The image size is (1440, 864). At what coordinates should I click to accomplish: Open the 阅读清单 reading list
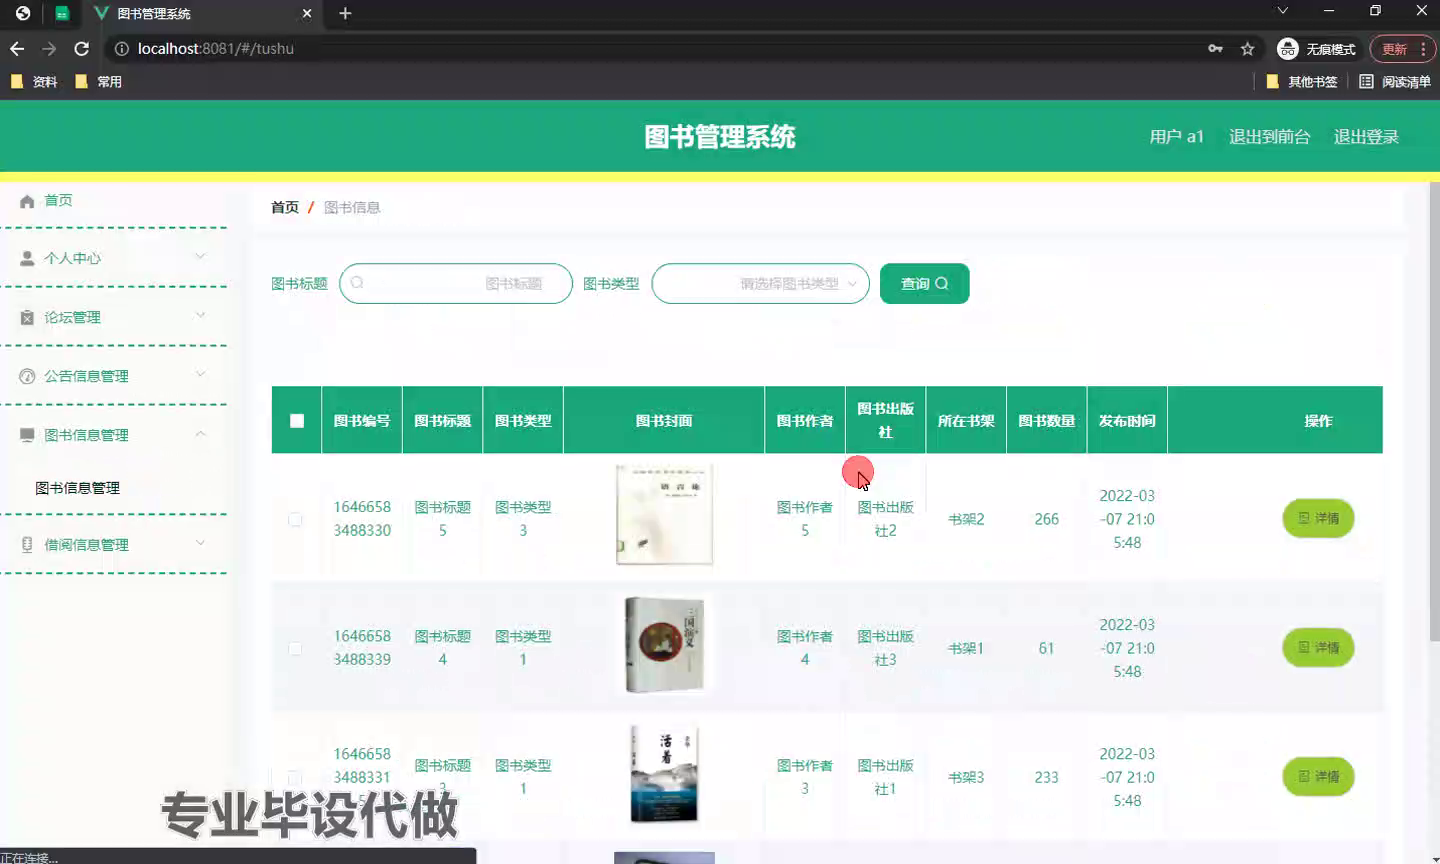pos(1394,82)
